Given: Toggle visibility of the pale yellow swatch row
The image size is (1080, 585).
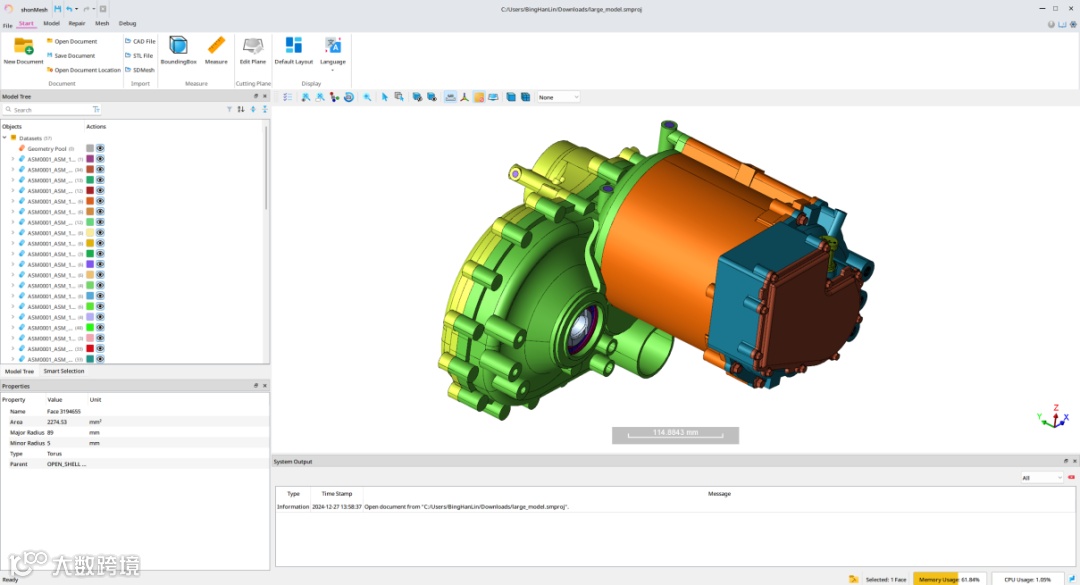Looking at the screenshot, I should pos(100,233).
